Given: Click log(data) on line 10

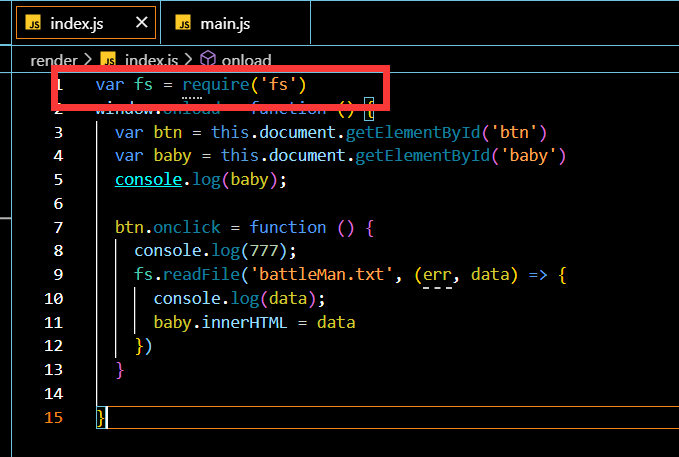Looking at the screenshot, I should [x=273, y=298].
